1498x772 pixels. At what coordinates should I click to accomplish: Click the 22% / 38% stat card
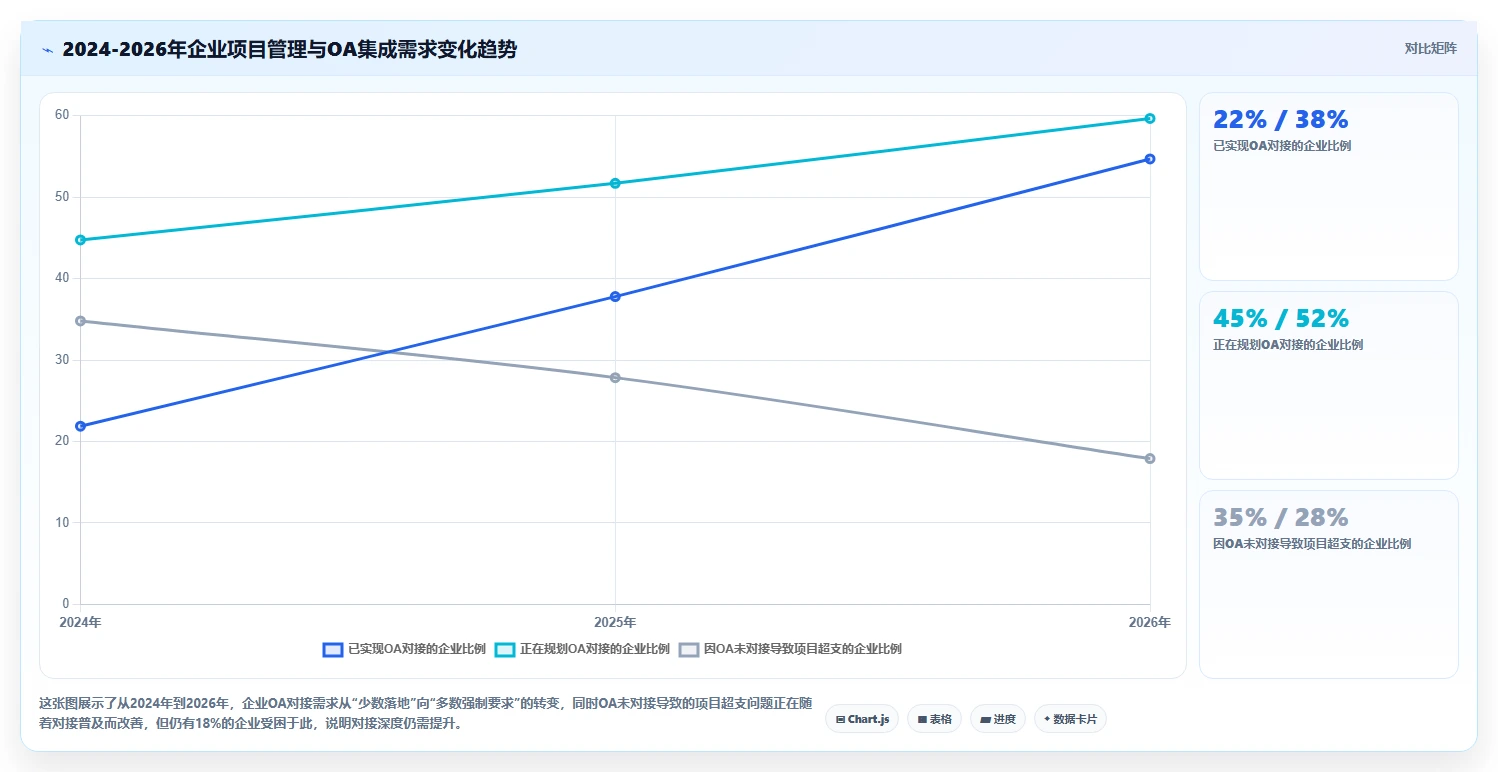(x=1329, y=186)
